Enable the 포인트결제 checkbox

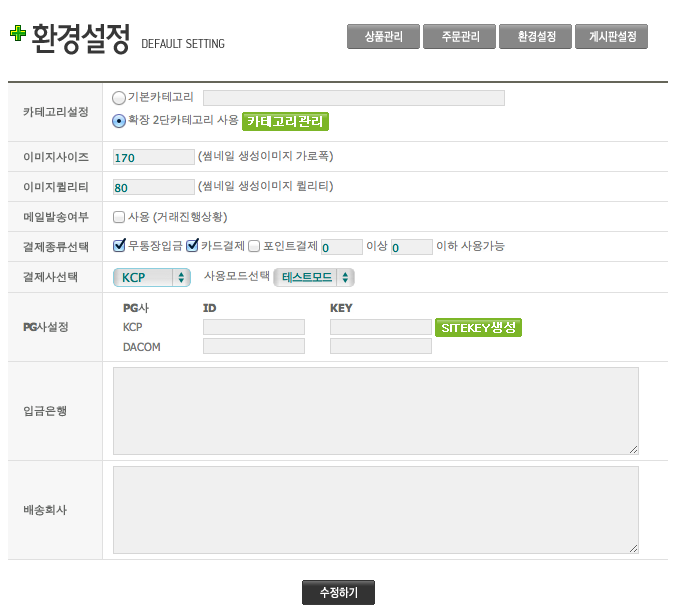click(254, 246)
